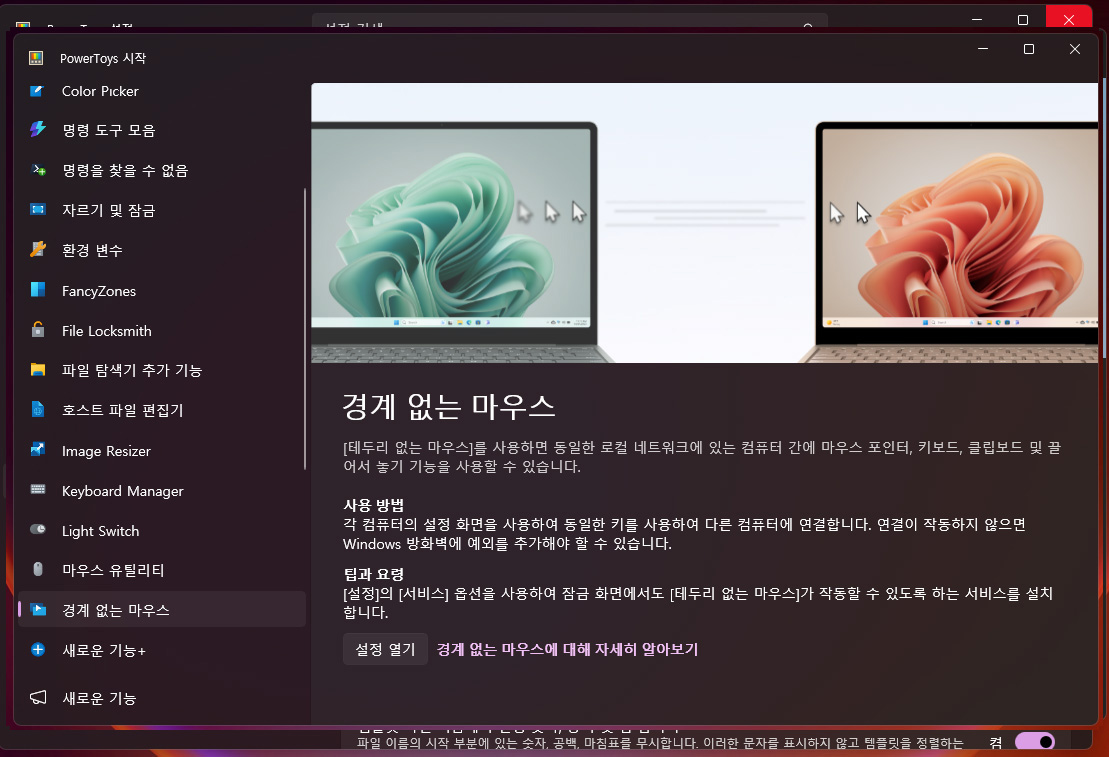The height and width of the screenshot is (757, 1109).
Task: Close the background PowerToys settings window
Action: pos(1068,19)
